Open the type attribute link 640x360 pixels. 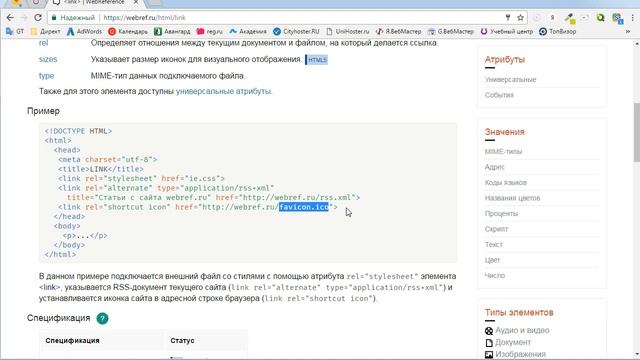[x=46, y=76]
